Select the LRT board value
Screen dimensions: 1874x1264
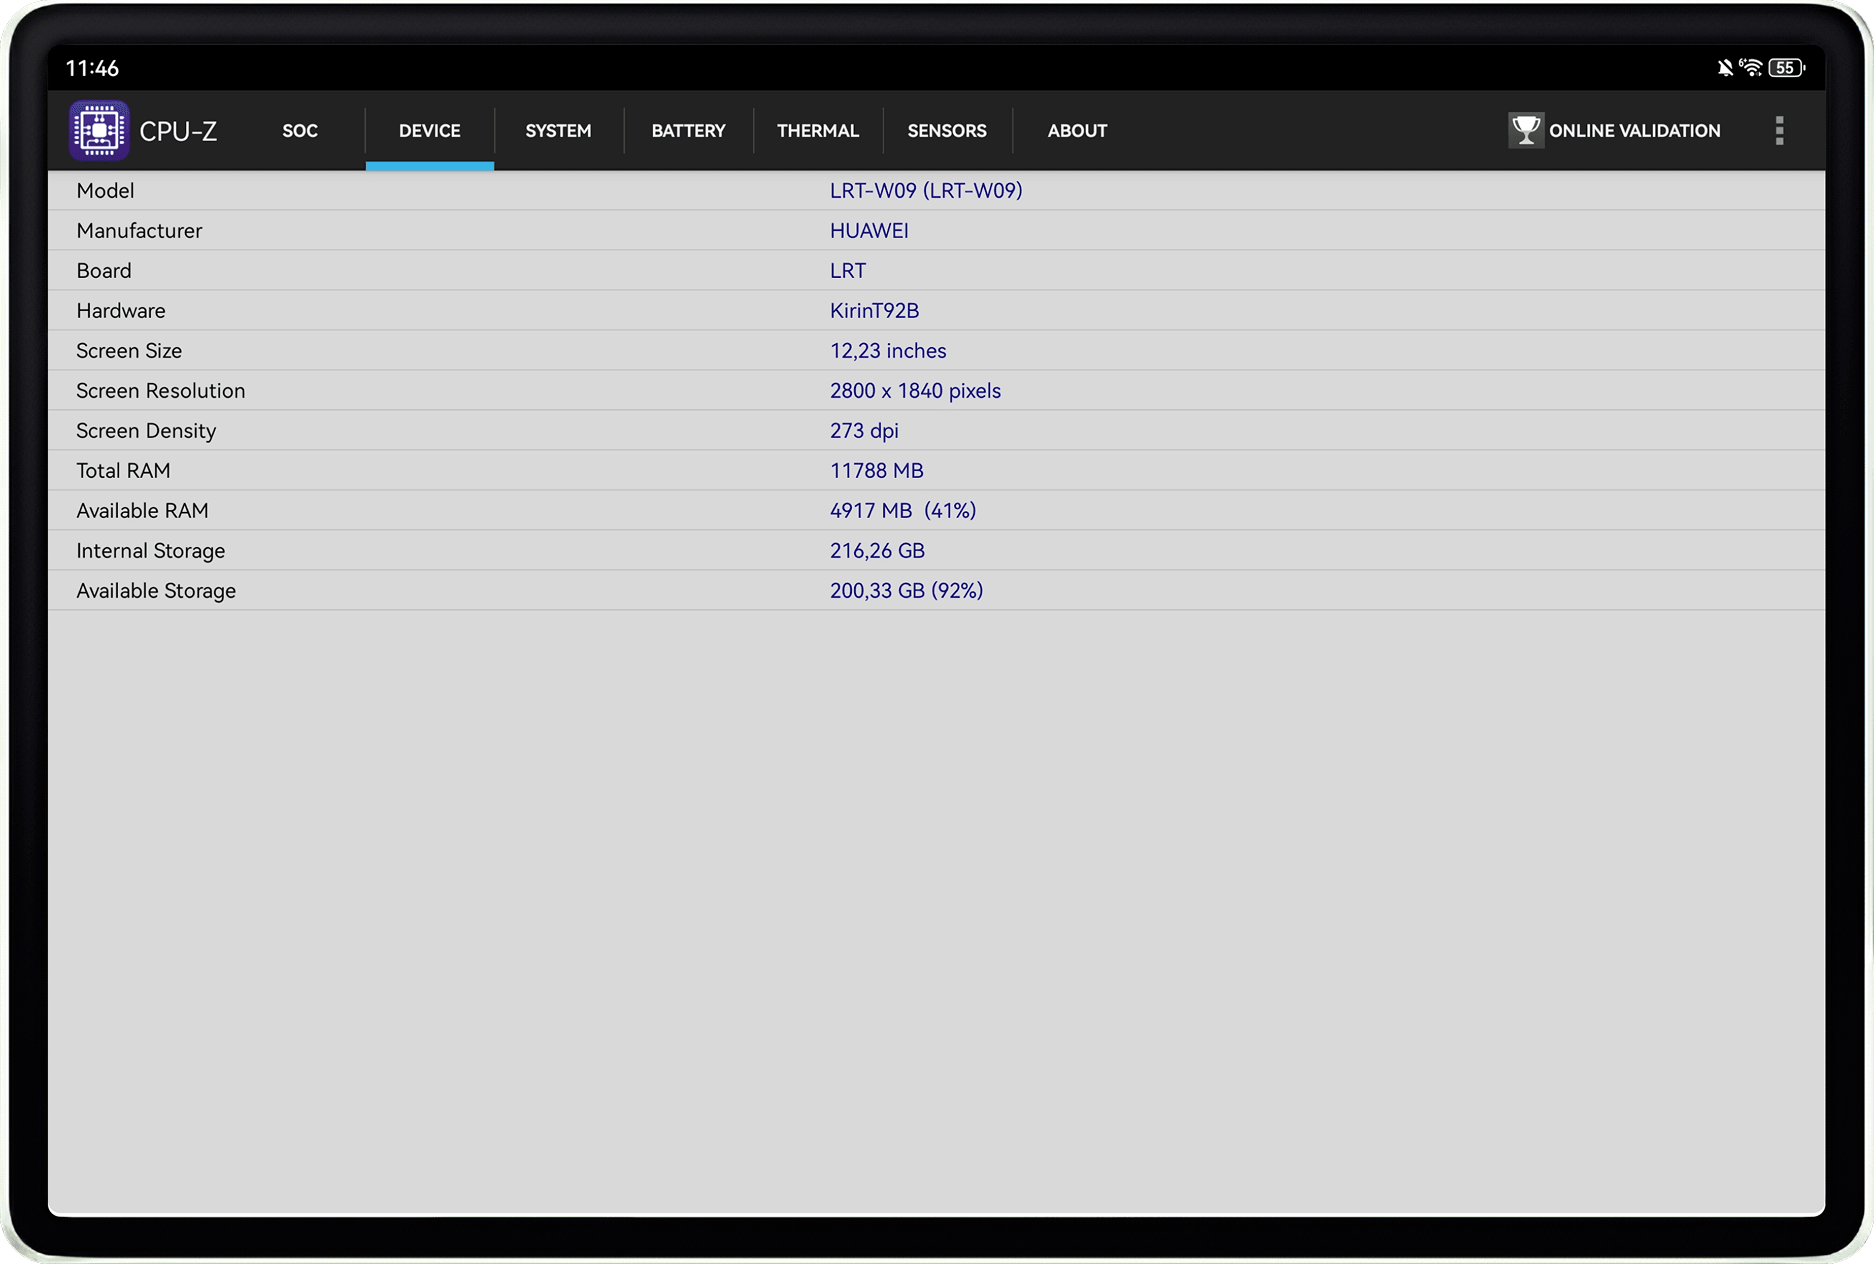(848, 271)
